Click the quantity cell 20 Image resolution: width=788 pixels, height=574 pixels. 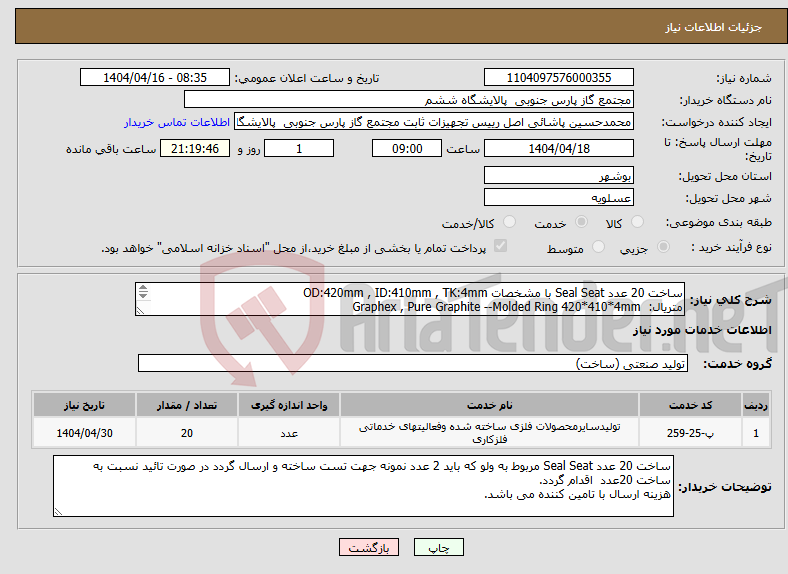pos(187,433)
